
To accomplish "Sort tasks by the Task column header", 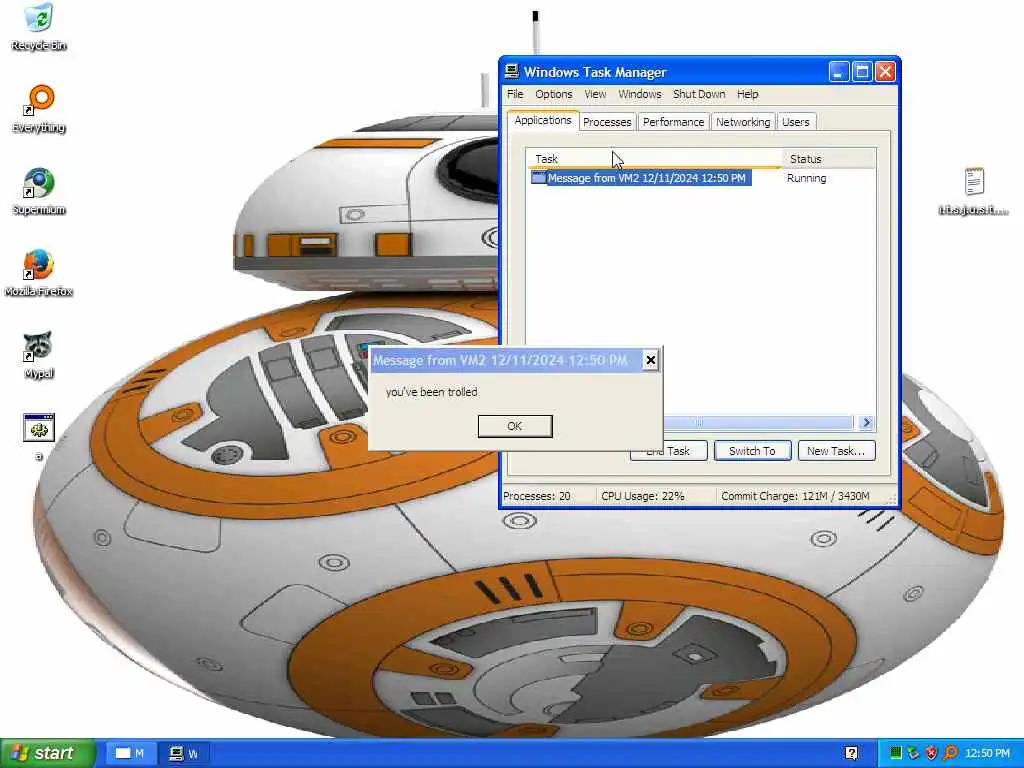I will tap(654, 159).
